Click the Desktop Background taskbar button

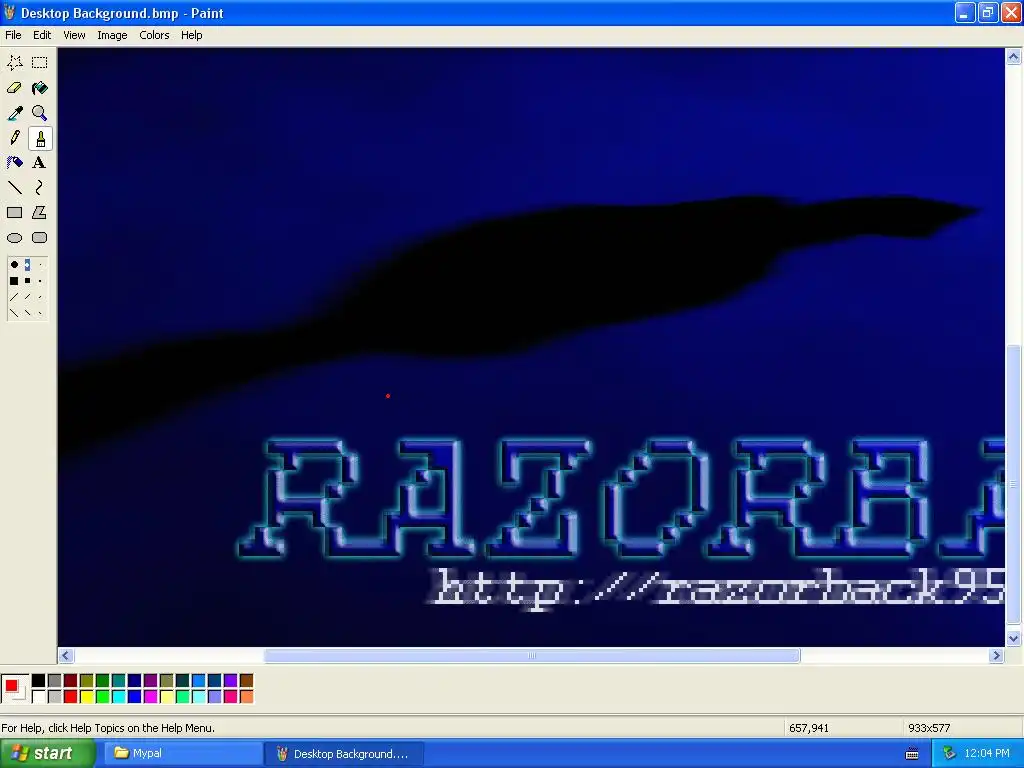[x=344, y=754]
